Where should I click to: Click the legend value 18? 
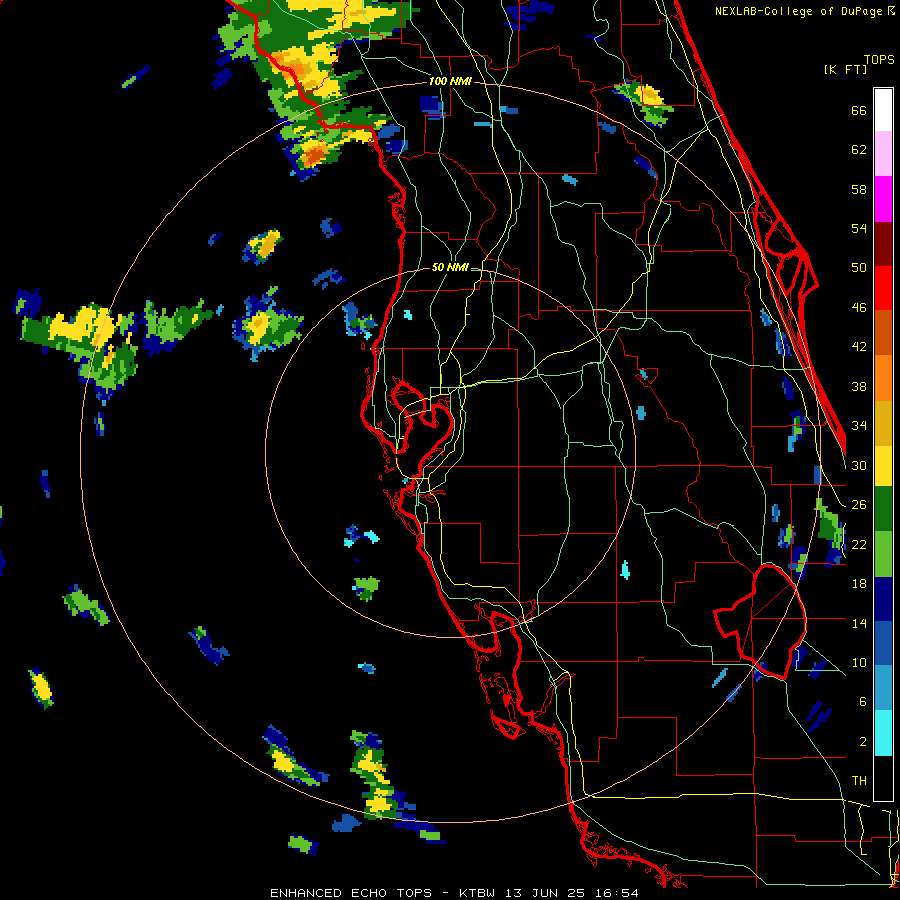(x=859, y=584)
